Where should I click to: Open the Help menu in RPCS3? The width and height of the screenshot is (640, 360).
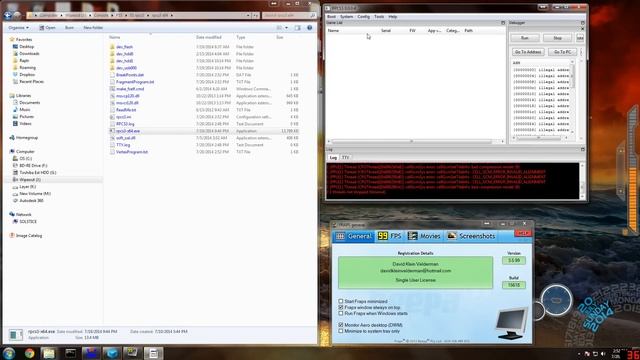click(x=393, y=17)
